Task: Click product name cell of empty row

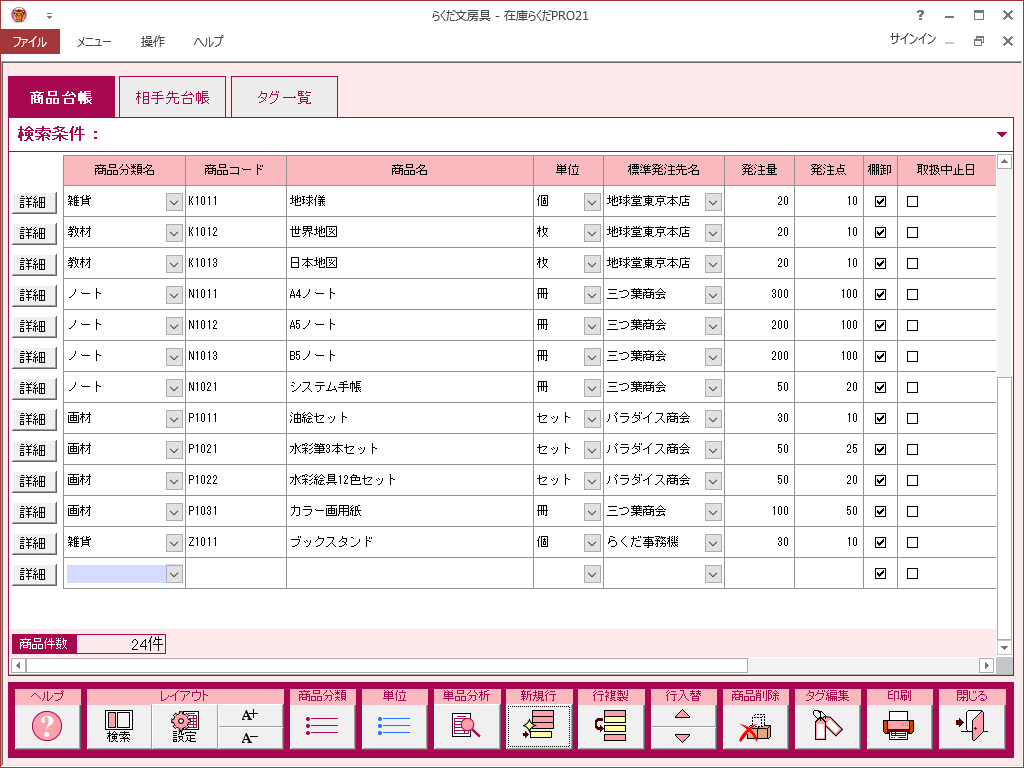Action: 409,574
